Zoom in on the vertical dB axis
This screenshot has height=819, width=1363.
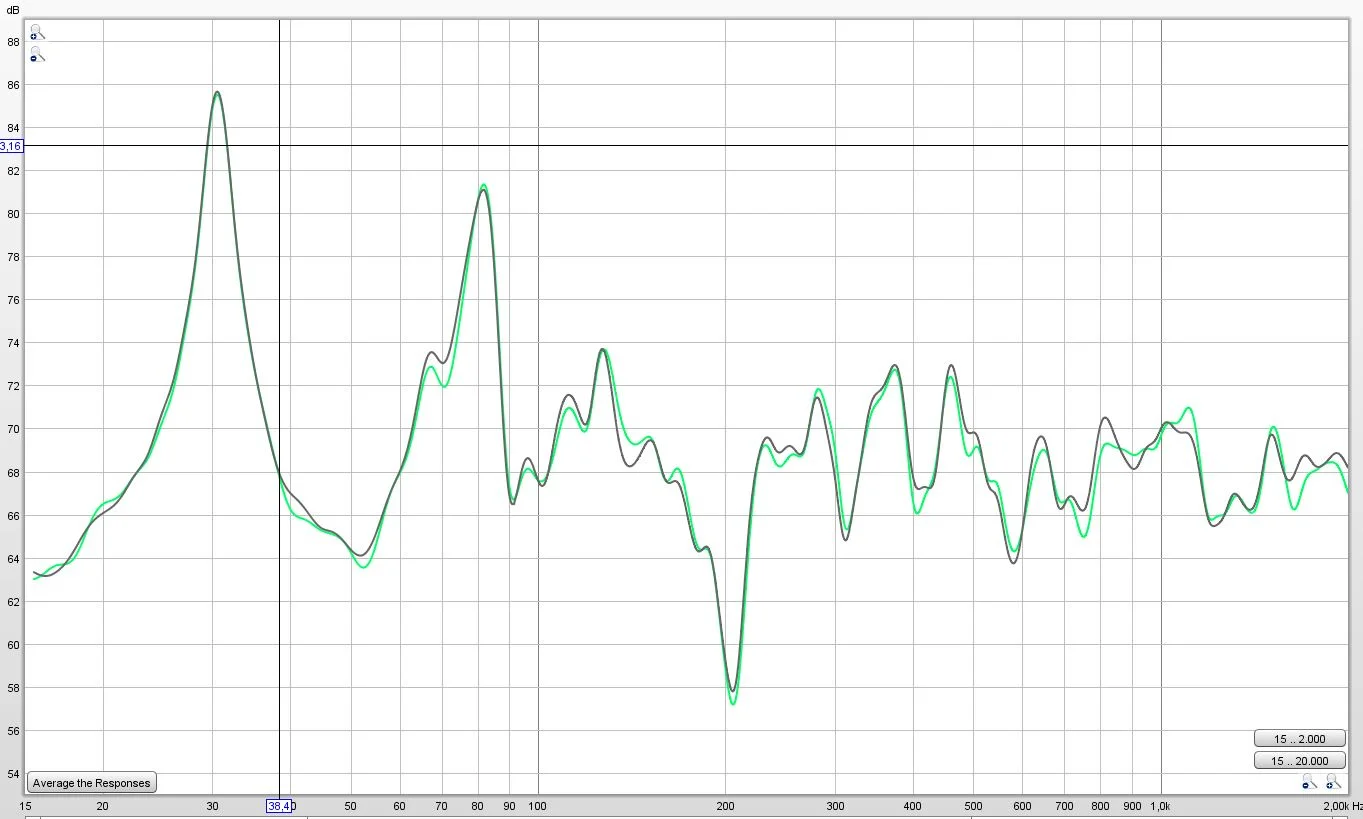tap(36, 33)
